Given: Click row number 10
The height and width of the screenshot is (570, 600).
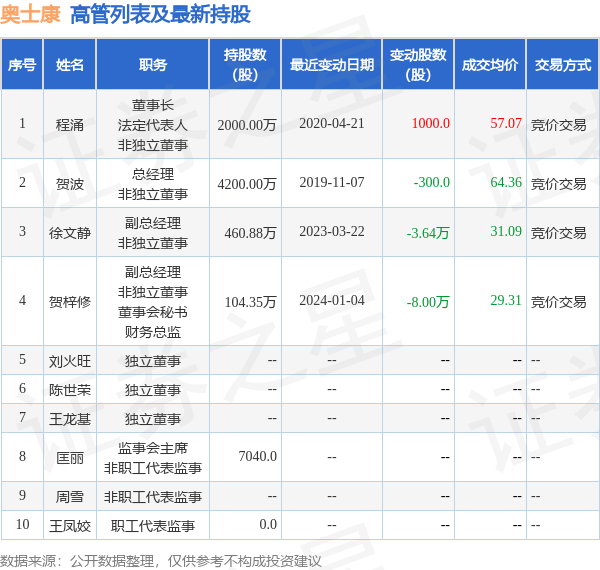Looking at the screenshot, I should pos(22,524).
